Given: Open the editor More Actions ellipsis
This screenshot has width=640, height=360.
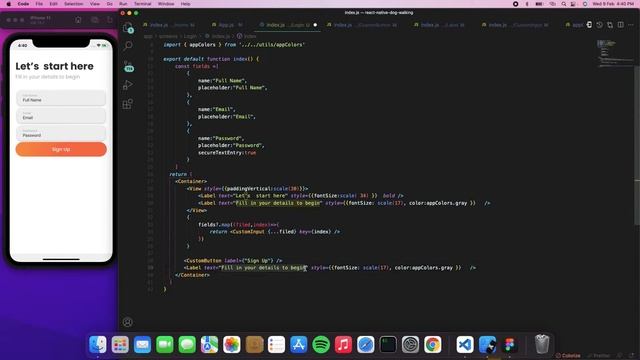Looking at the screenshot, I should click(x=631, y=25).
